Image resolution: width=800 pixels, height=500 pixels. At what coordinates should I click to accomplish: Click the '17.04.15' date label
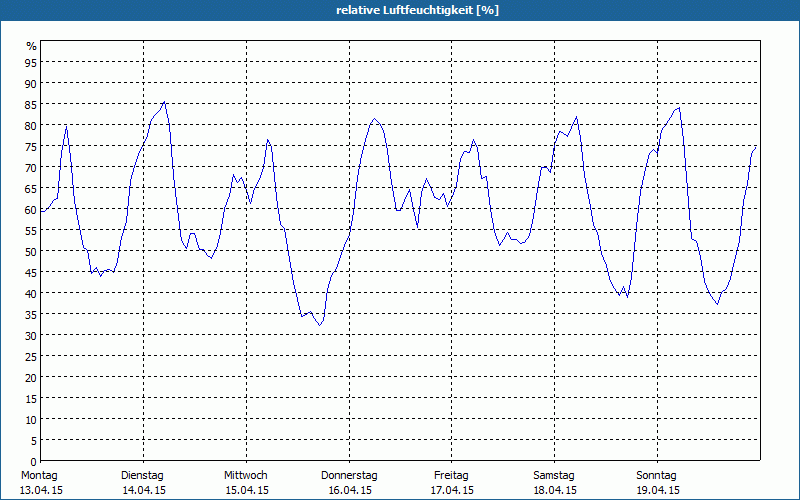click(x=452, y=491)
